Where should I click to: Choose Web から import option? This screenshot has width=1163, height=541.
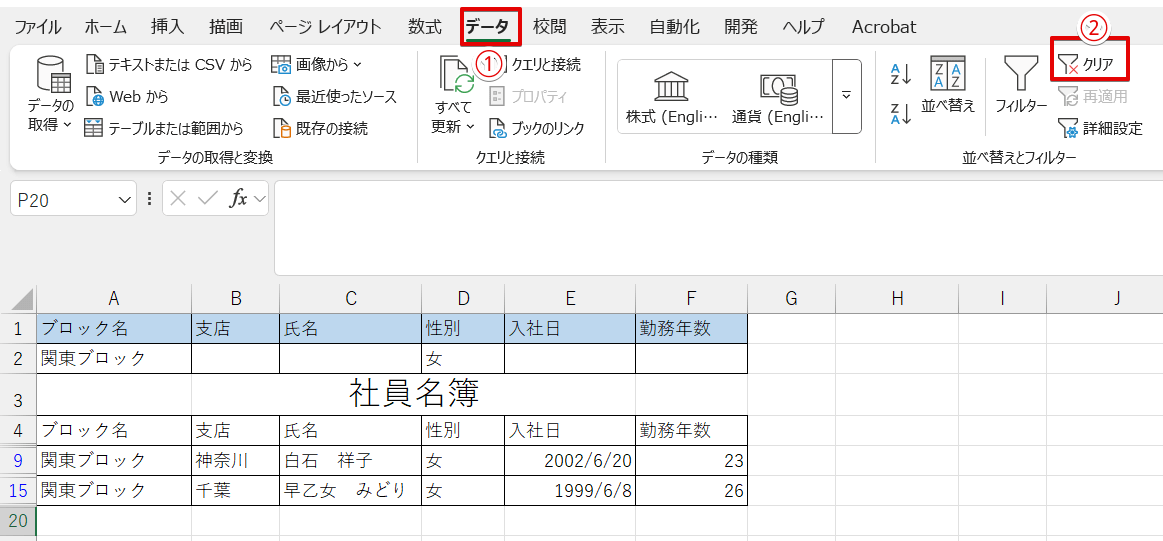(x=128, y=96)
